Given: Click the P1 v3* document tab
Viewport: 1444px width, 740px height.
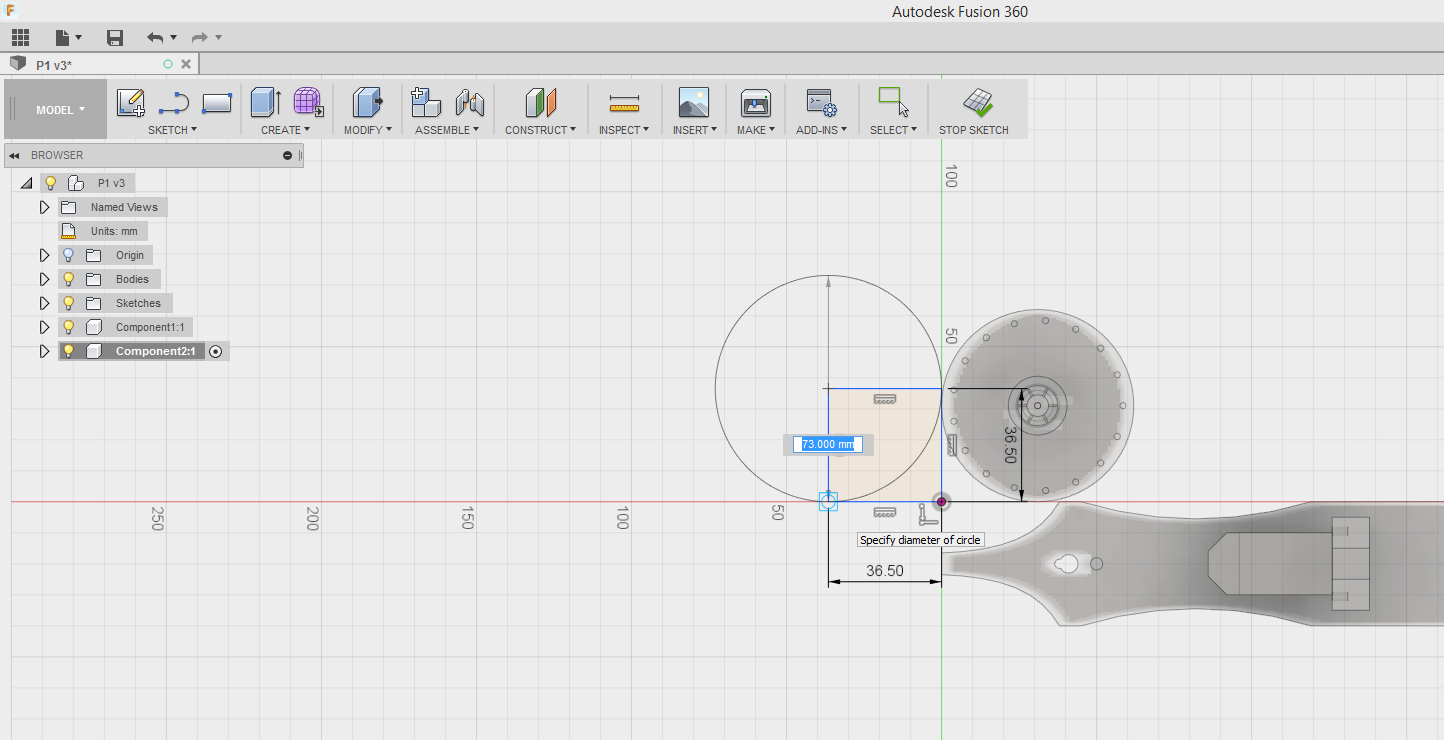Looking at the screenshot, I should pos(100,64).
